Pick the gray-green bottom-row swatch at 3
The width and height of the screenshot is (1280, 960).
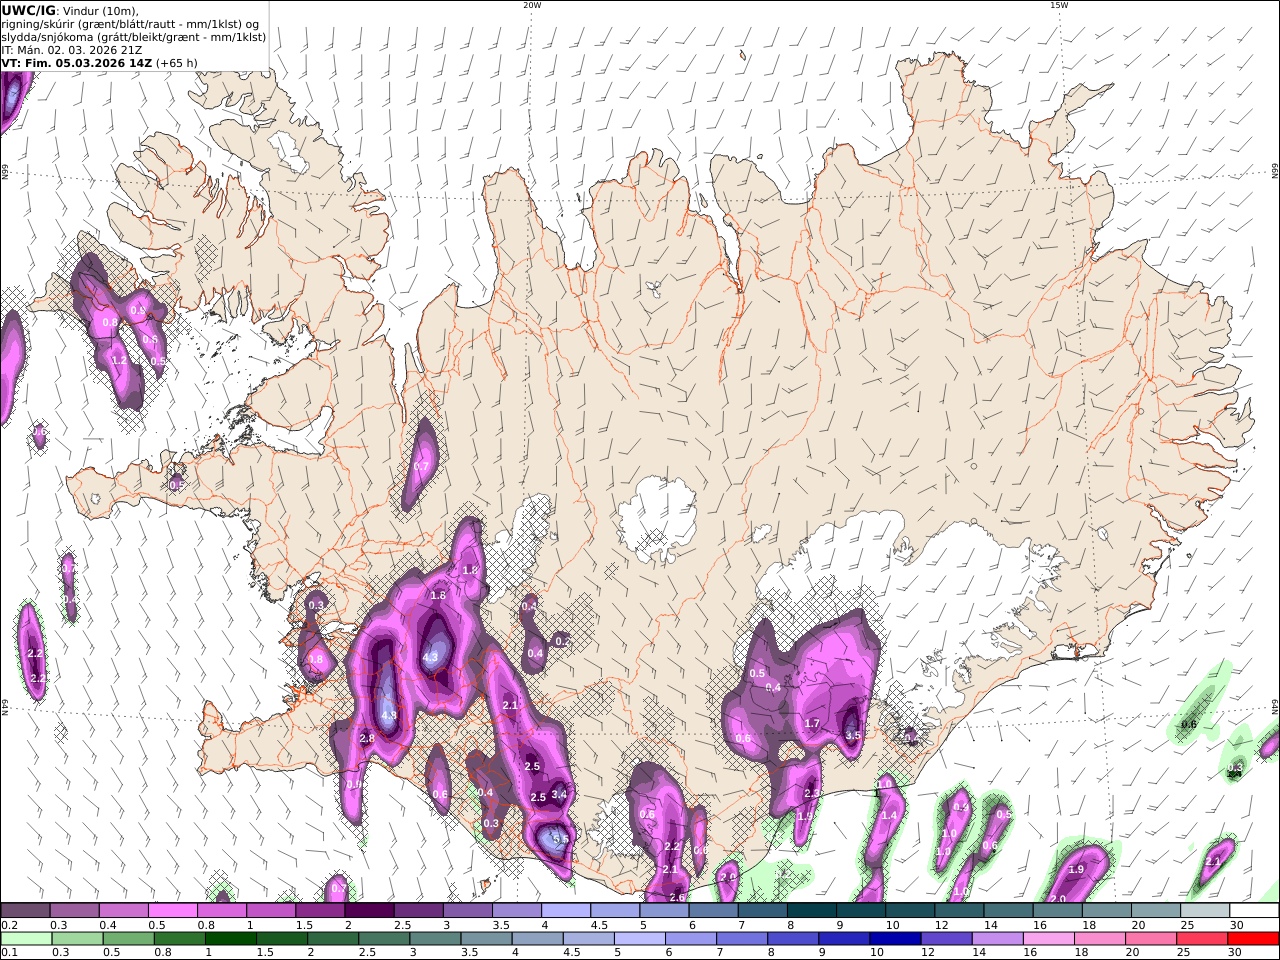pos(435,939)
